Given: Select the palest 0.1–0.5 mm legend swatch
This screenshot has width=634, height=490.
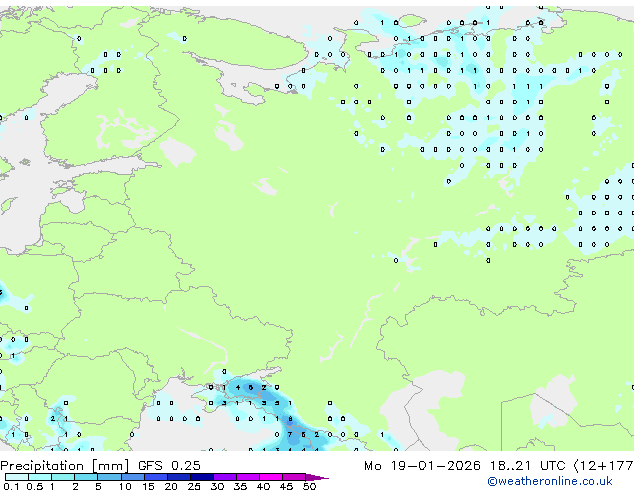Looking at the screenshot, I should pos(17,477).
